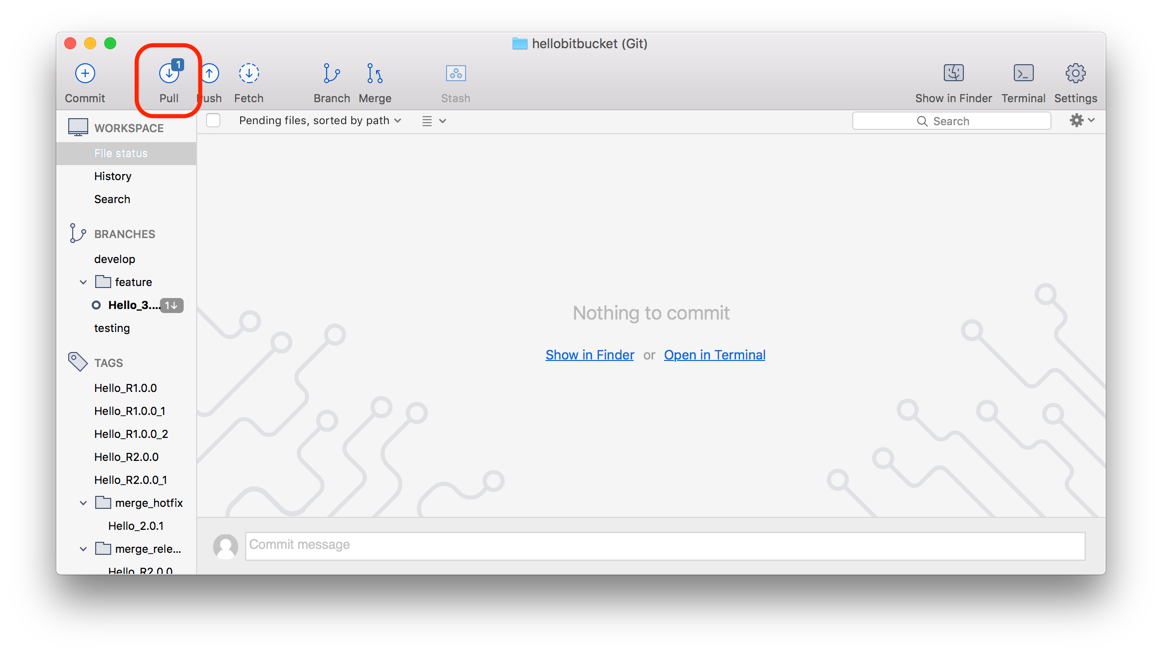This screenshot has height=655, width=1162.
Task: Click the Stash toolbar icon
Action: tap(456, 73)
